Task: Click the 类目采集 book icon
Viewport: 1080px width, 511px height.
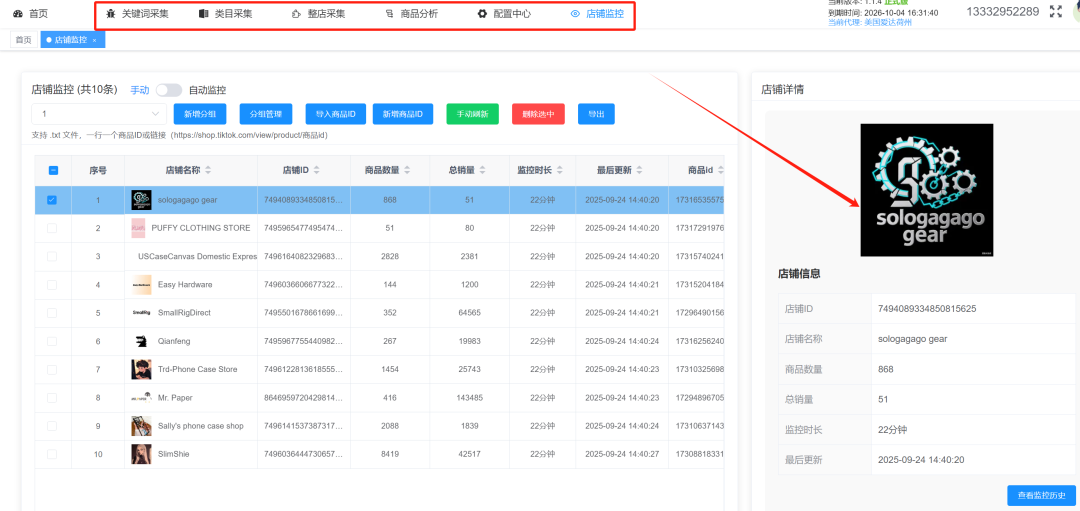Action: pyautogui.click(x=204, y=14)
